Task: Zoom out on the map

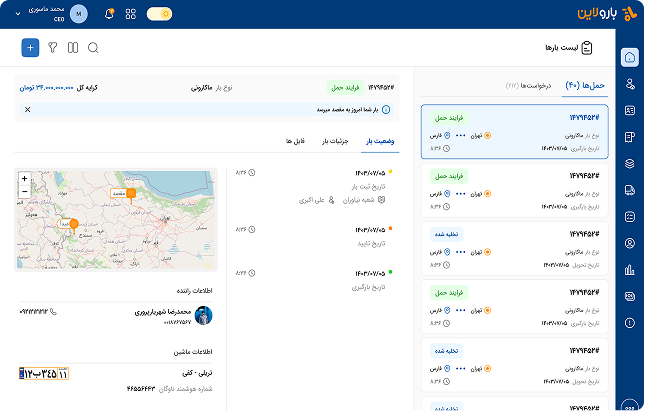Action: [x=24, y=192]
